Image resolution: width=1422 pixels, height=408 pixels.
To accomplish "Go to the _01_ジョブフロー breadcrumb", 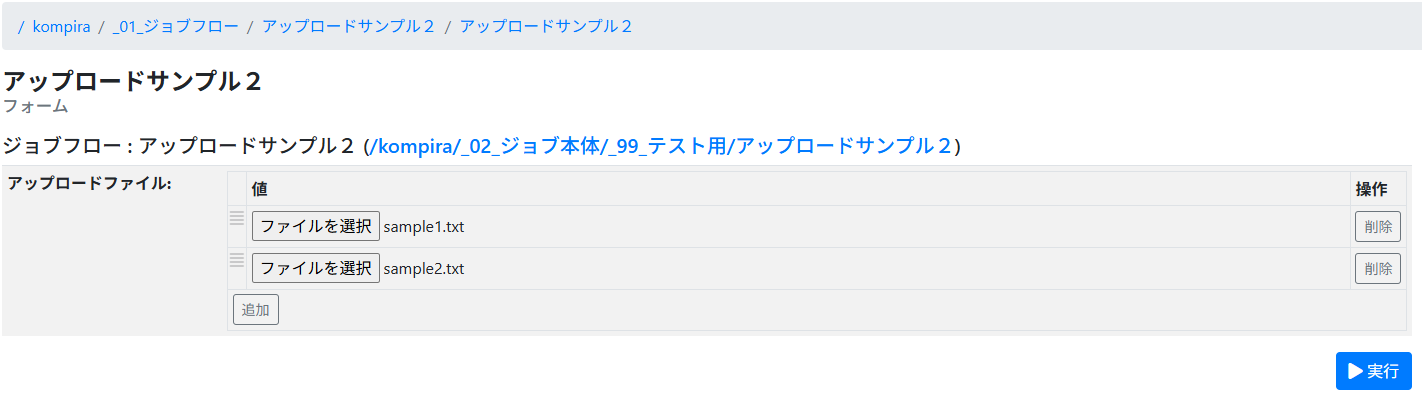I will click(x=175, y=27).
